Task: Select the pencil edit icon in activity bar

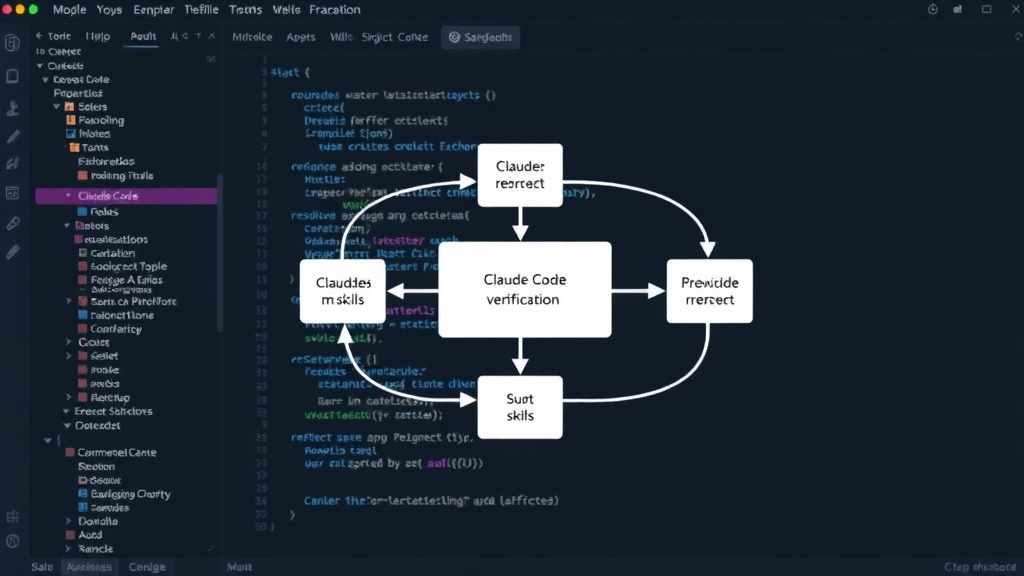Action: pyautogui.click(x=12, y=136)
